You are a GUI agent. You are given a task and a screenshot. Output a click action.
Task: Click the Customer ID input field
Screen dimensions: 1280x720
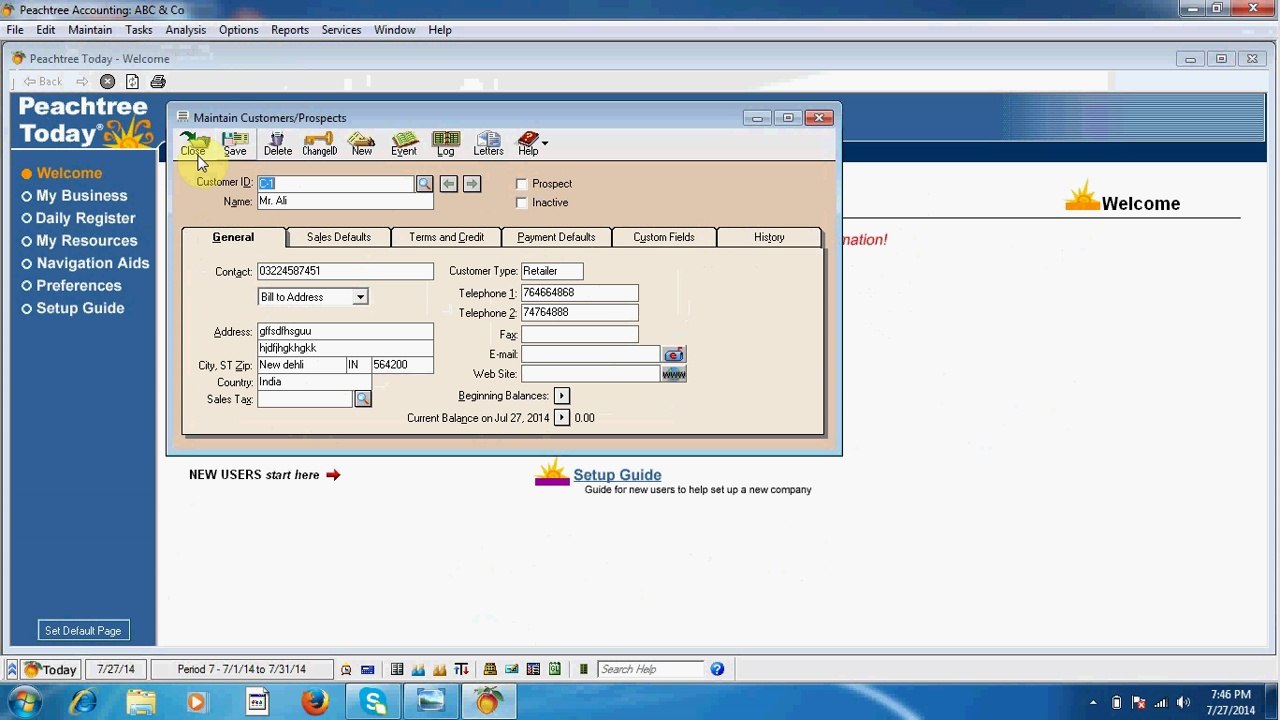click(x=335, y=183)
